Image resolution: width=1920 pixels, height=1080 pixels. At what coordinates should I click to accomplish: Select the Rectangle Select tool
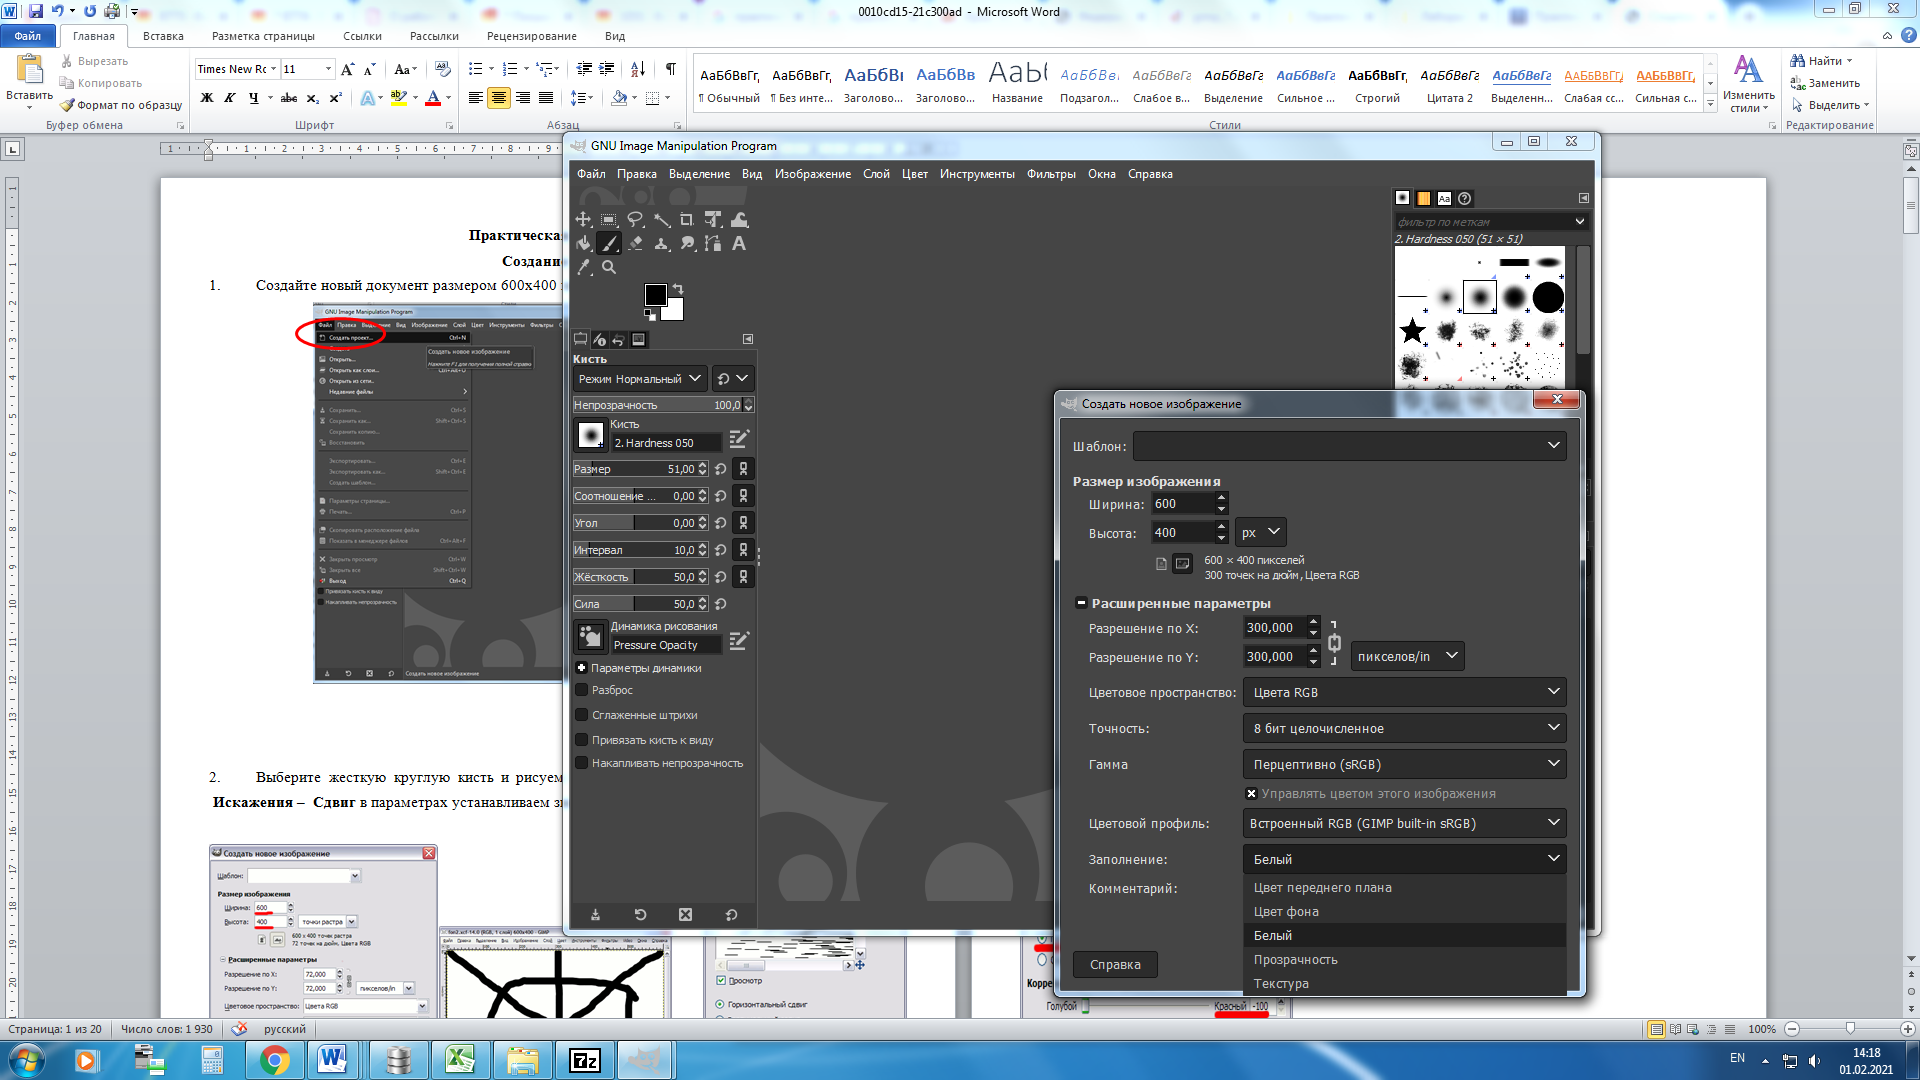point(609,220)
